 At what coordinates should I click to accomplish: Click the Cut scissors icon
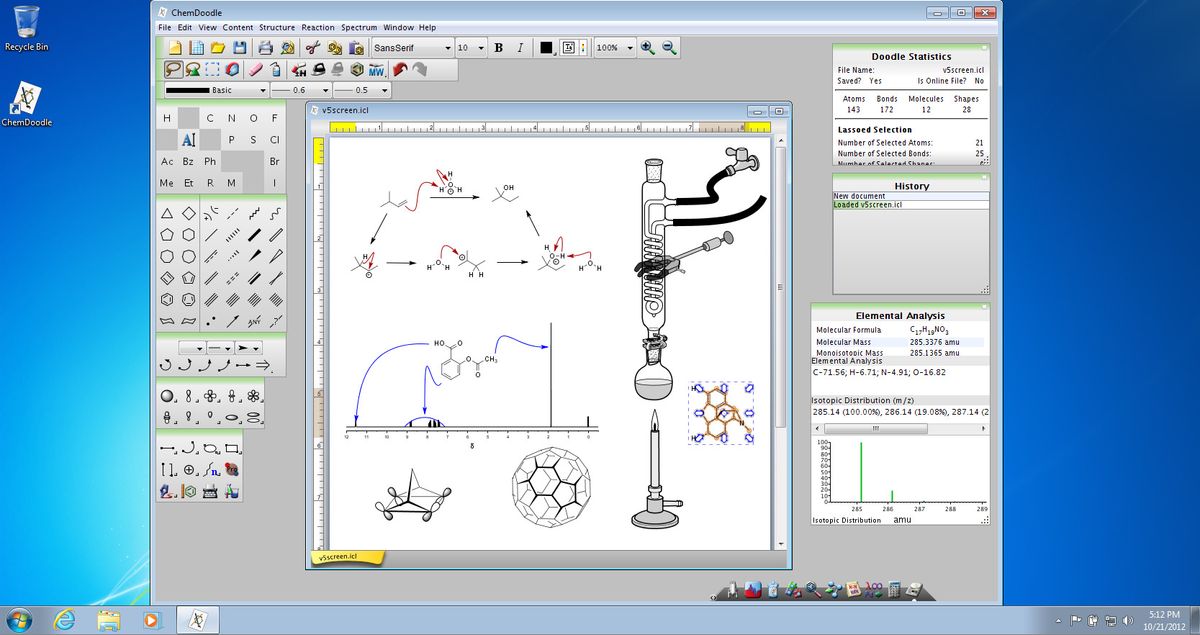click(x=311, y=49)
